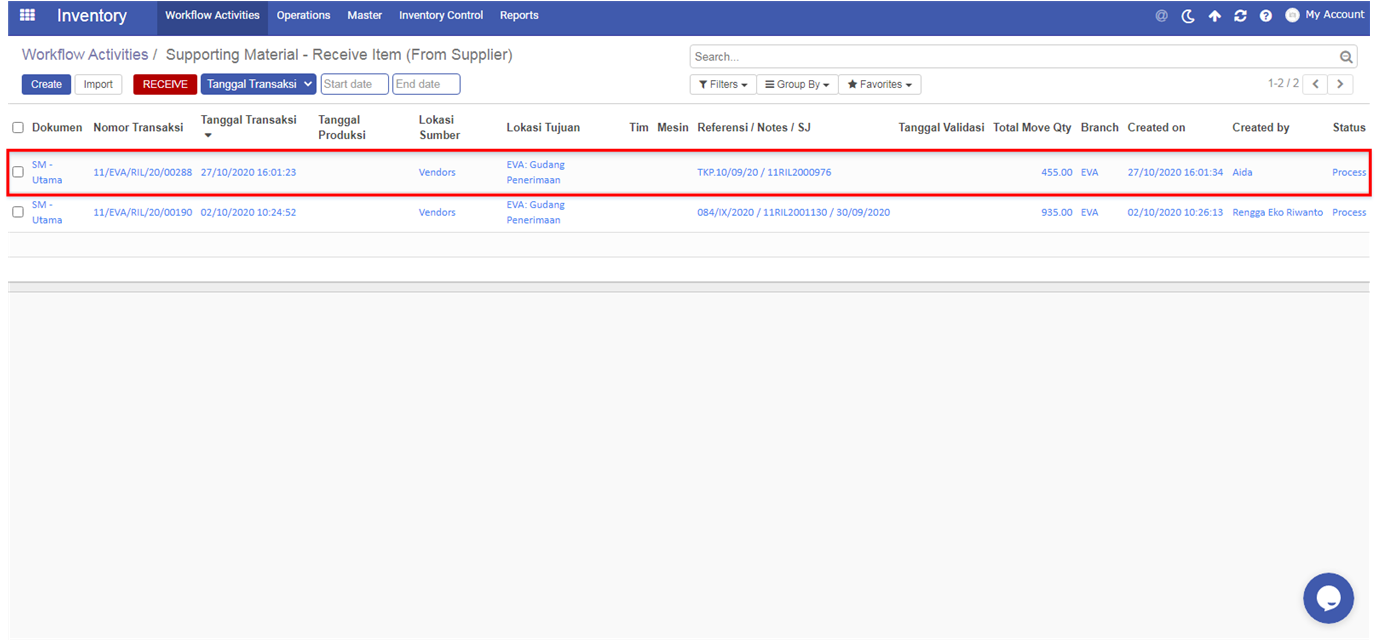
Task: Select checkbox for transaction 11/EVA/RIL/20/00288
Action: (18, 172)
